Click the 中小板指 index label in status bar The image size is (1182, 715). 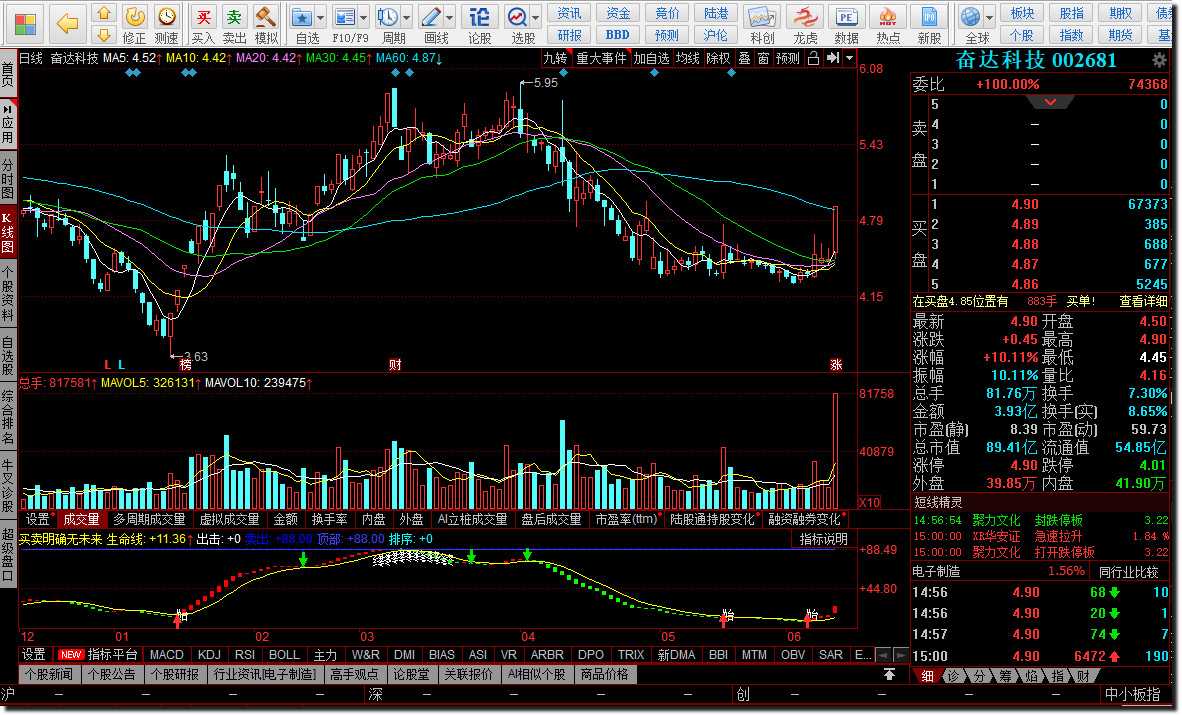click(1132, 694)
